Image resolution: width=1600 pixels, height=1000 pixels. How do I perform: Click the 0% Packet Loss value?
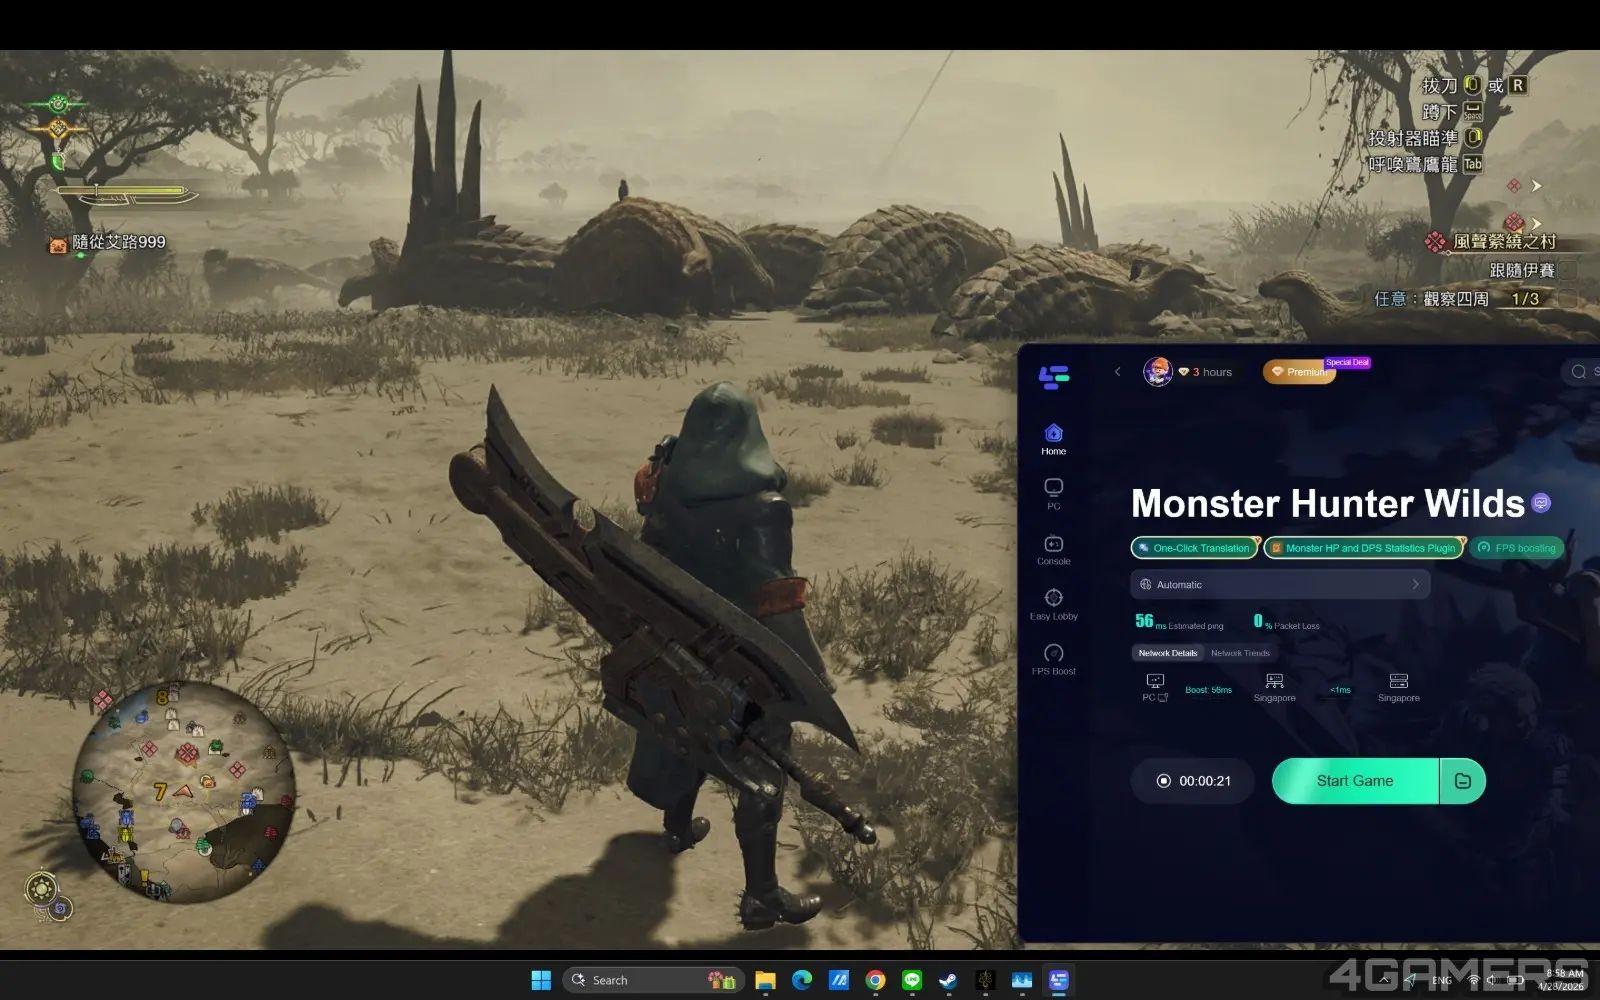1287,621
